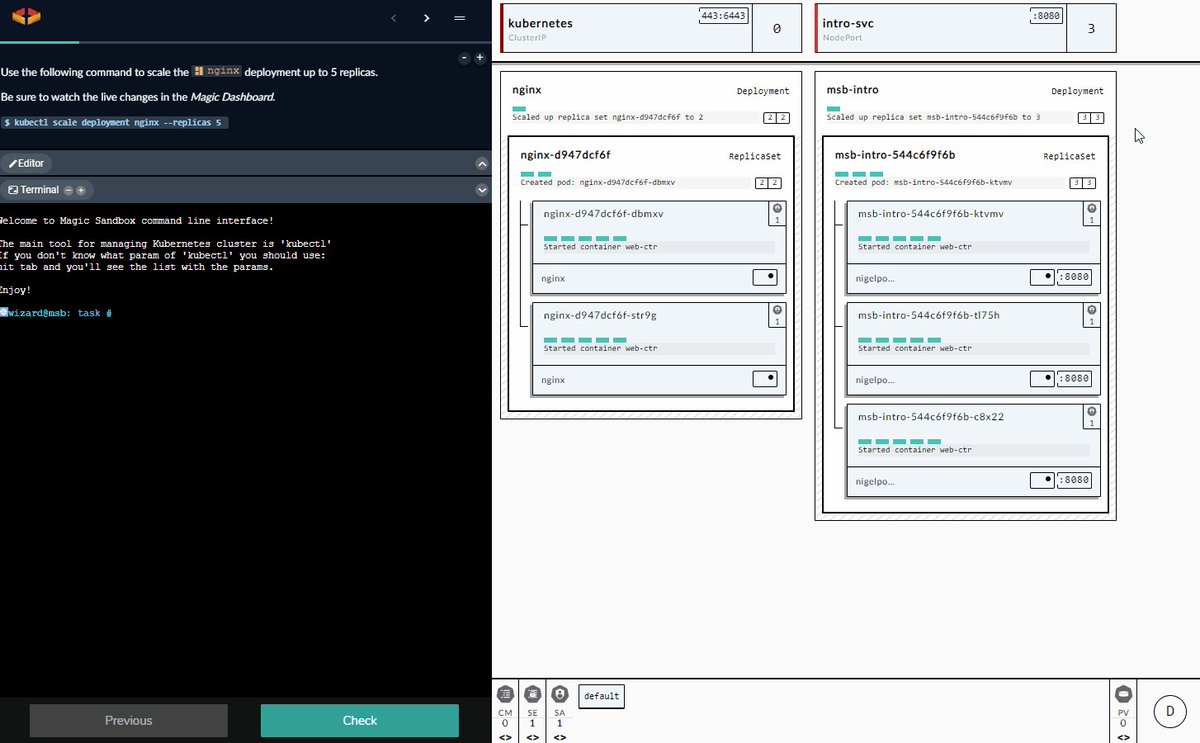Click kubernetes service port 443:6443

pyautogui.click(x=723, y=15)
